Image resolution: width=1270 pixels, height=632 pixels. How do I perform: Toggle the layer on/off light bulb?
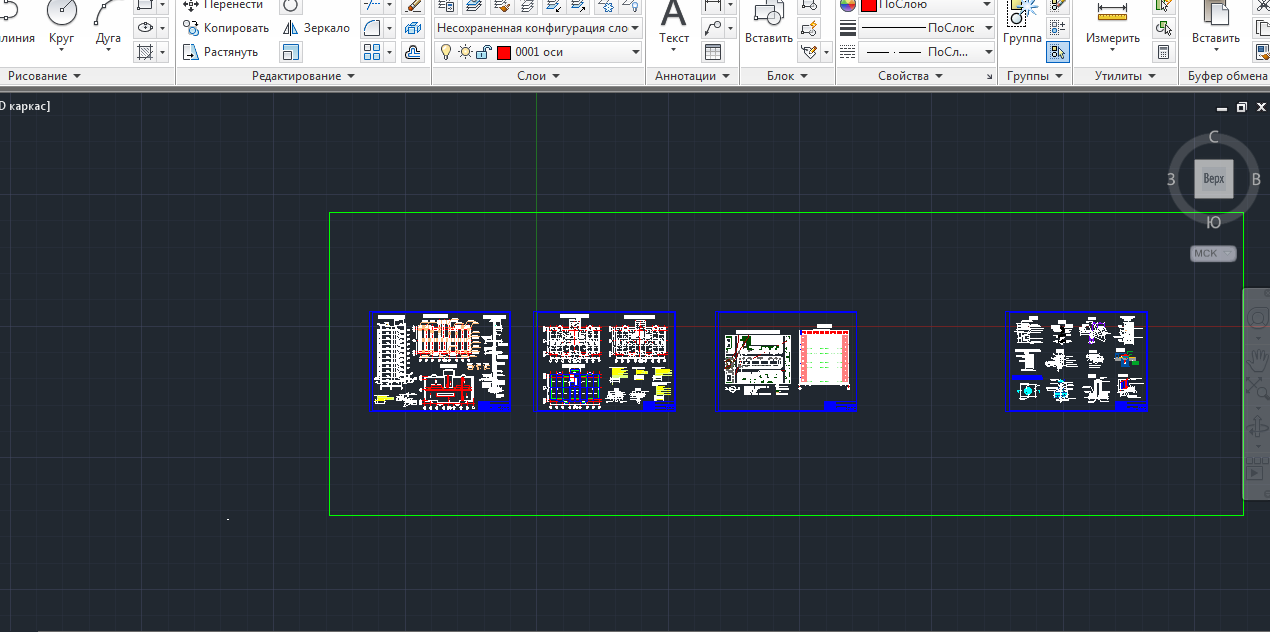point(446,52)
